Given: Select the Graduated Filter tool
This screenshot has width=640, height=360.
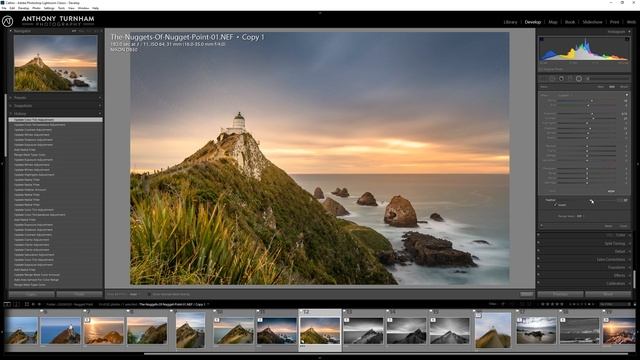Looking at the screenshot, I should click(x=570, y=78).
